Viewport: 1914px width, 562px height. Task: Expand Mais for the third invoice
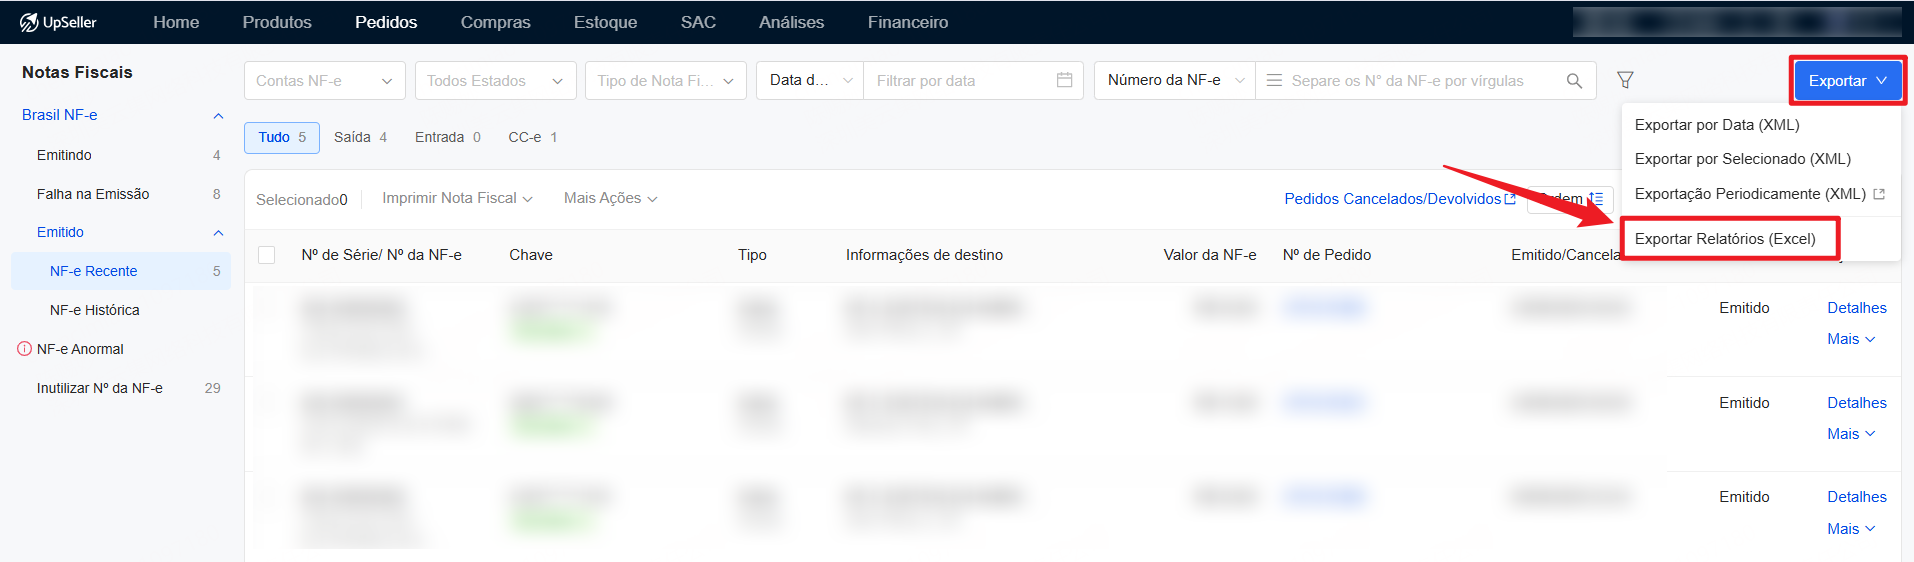pyautogui.click(x=1851, y=529)
